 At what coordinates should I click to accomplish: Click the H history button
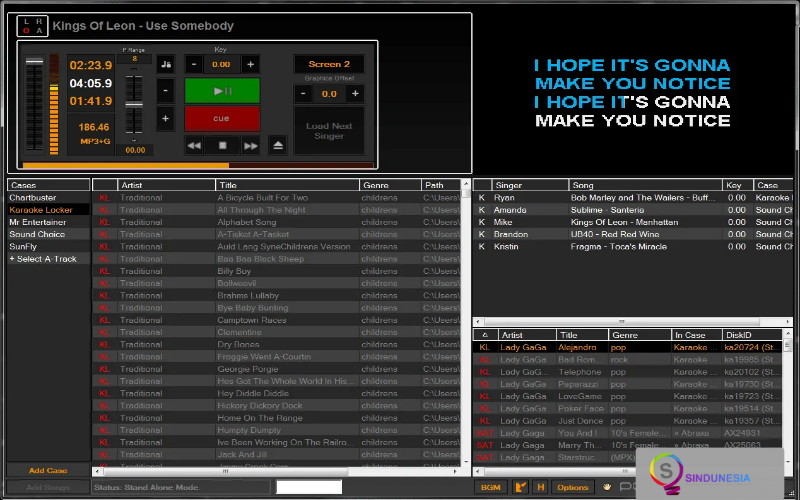540,487
